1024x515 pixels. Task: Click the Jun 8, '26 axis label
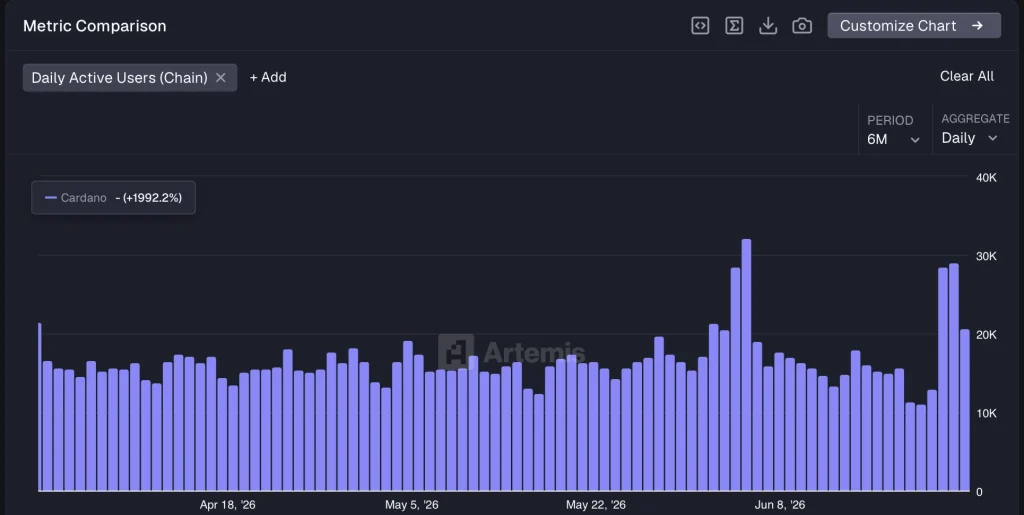click(780, 505)
